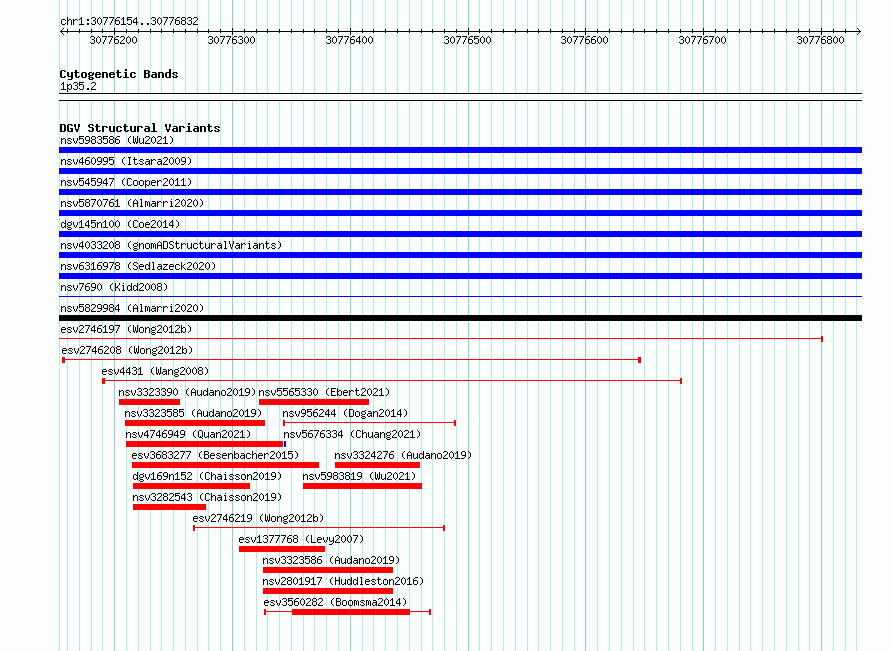Viewport: 890px width, 651px height.
Task: Select esv2746208 (Wong2012b) label
Action: pyautogui.click(x=127, y=350)
